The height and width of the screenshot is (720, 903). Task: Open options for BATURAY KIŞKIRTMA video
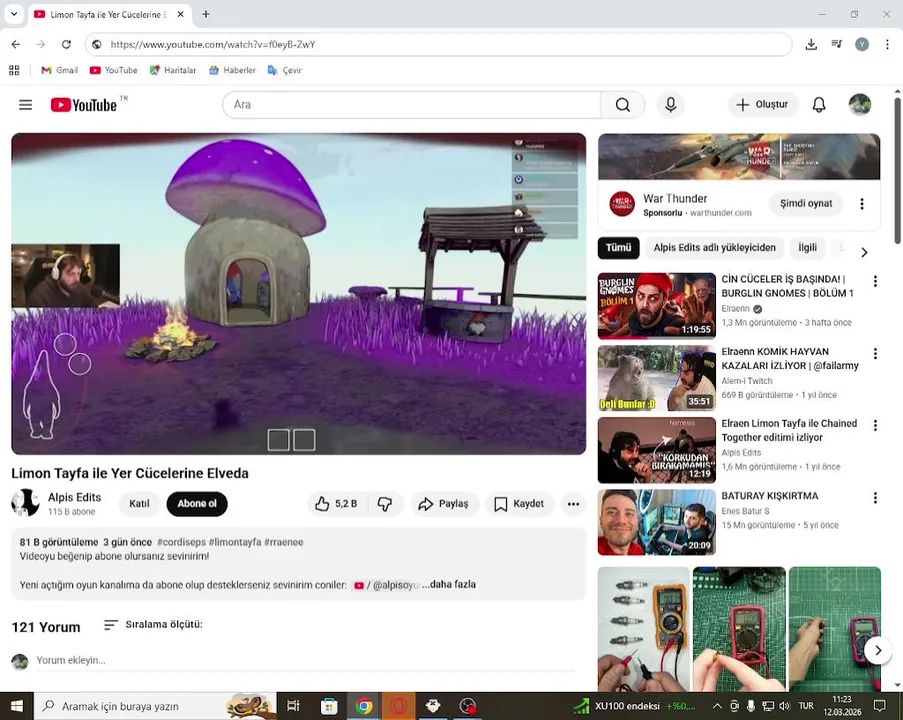pyautogui.click(x=875, y=498)
